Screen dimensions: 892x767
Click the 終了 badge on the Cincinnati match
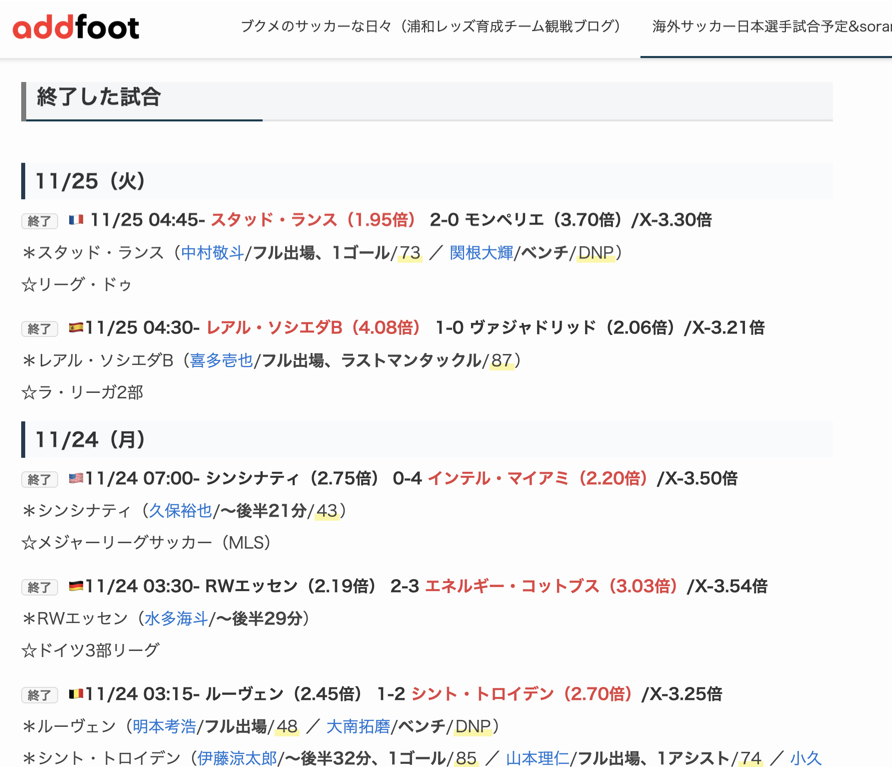[40, 480]
